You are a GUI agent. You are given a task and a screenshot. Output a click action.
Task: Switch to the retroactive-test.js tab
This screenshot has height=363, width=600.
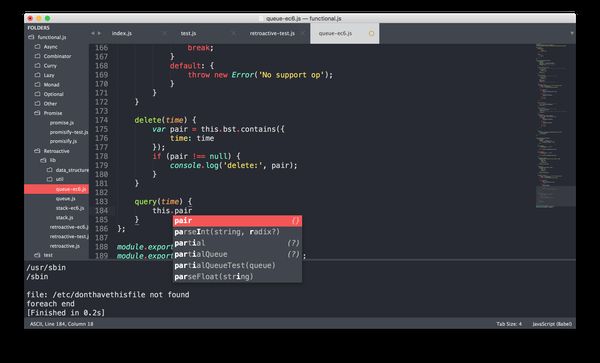pyautogui.click(x=272, y=33)
